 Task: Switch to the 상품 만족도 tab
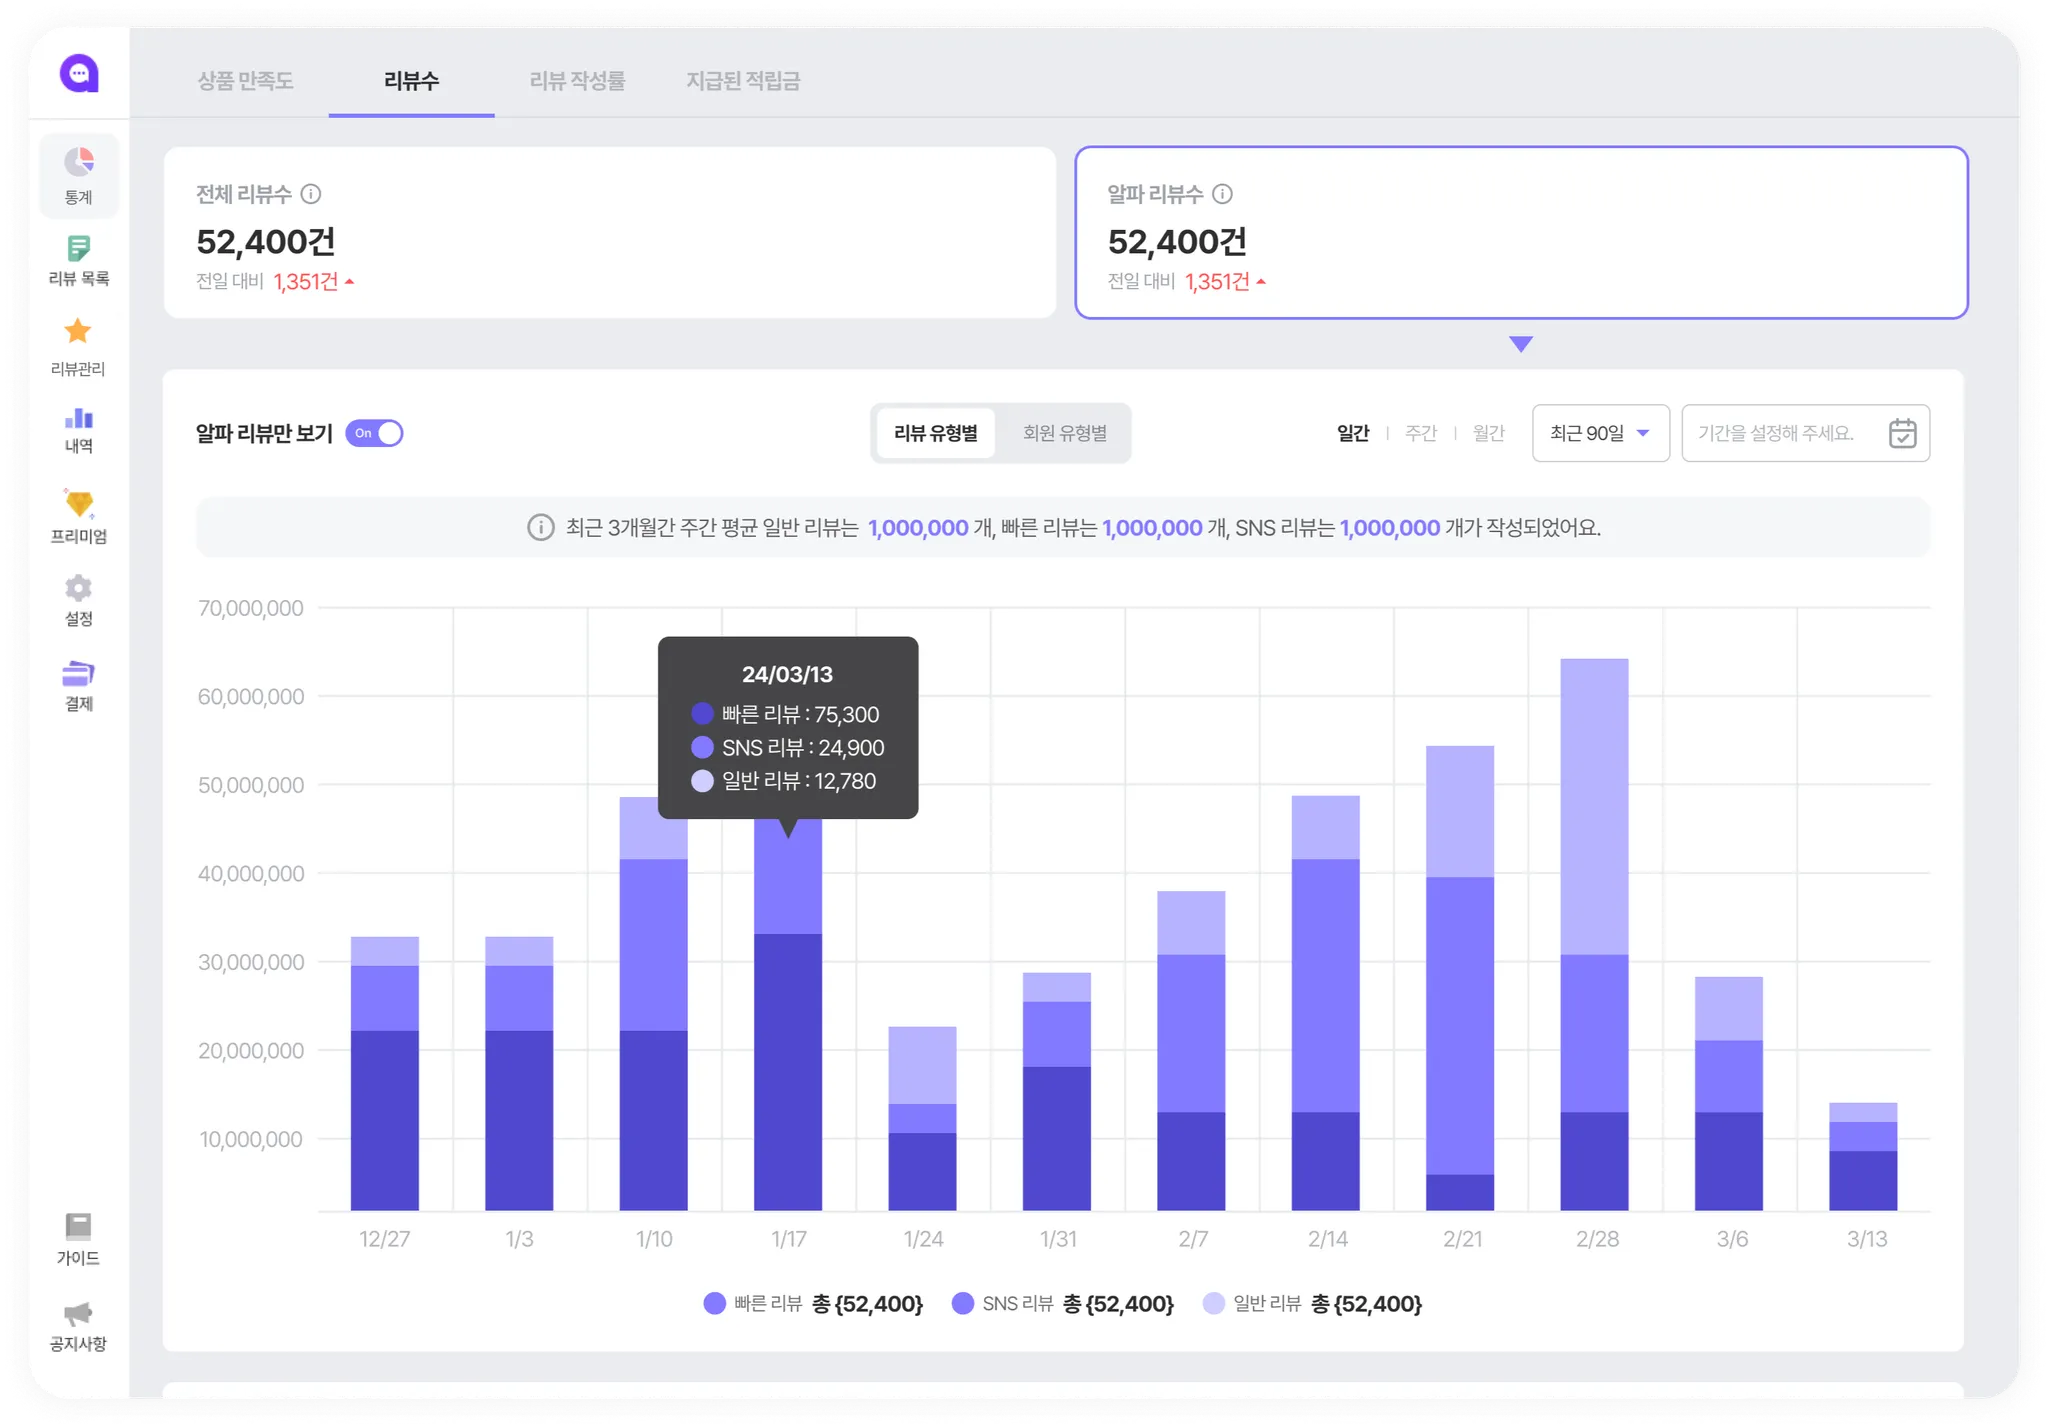245,81
